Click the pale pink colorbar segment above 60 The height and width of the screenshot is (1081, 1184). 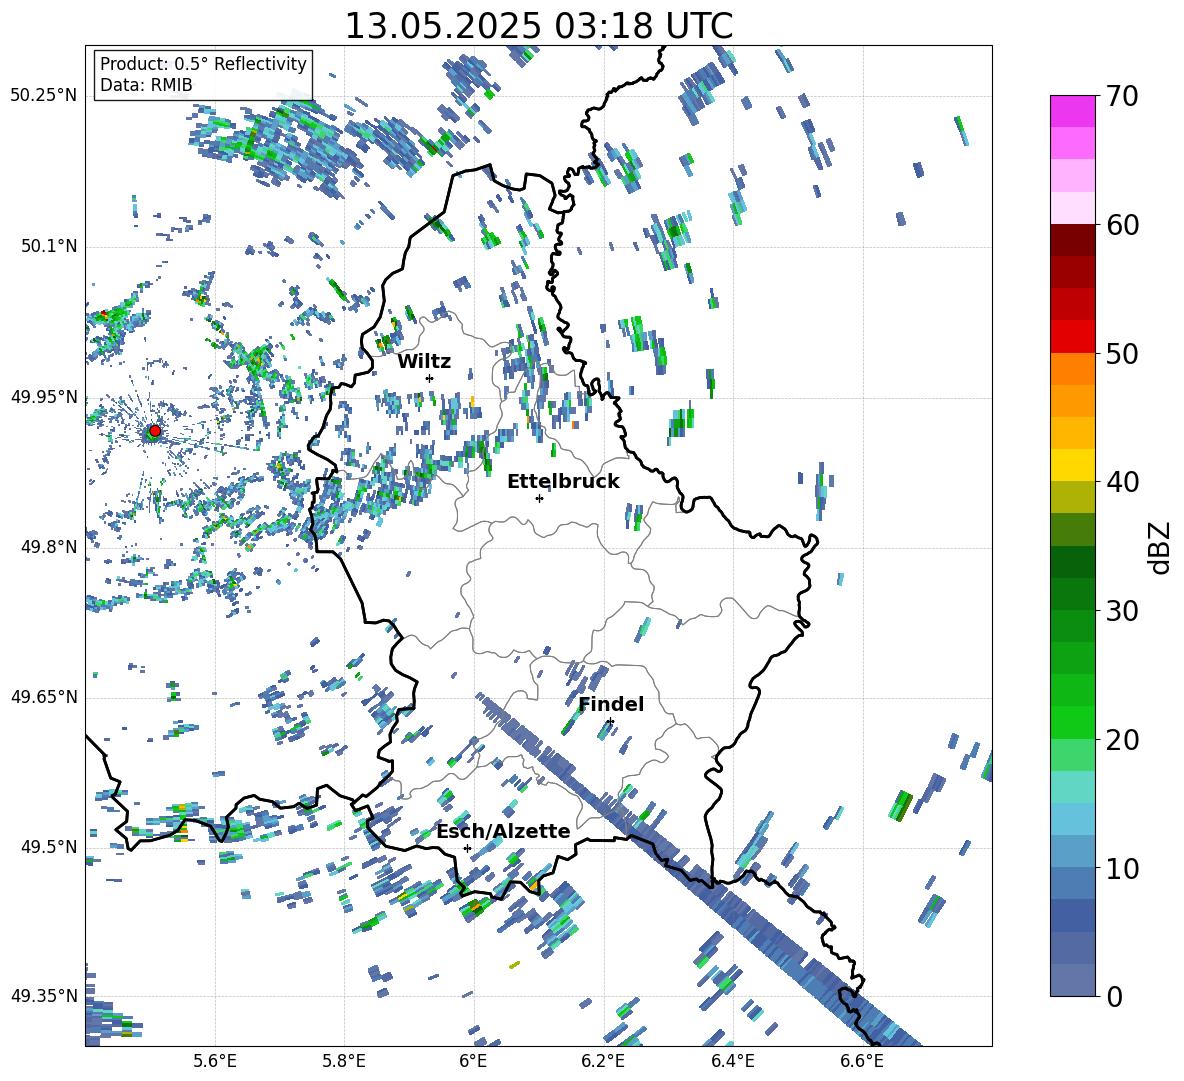click(x=1073, y=208)
